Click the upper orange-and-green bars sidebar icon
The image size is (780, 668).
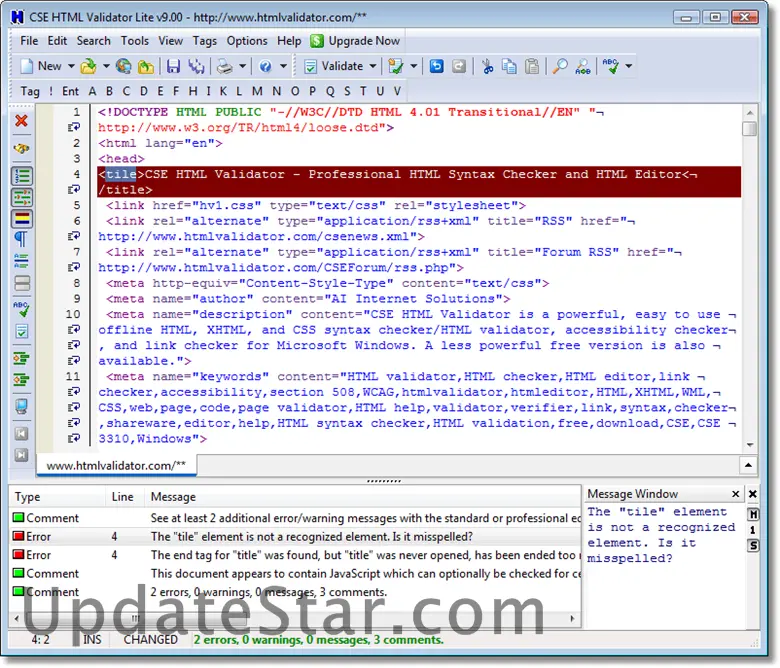pyautogui.click(x=21, y=358)
